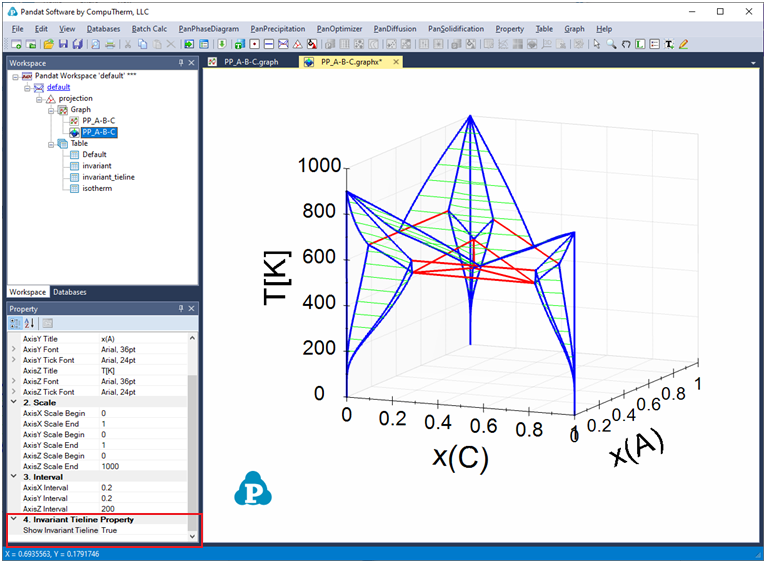Click the Print toolbar icon
This screenshot has width=766, height=563.
click(110, 44)
